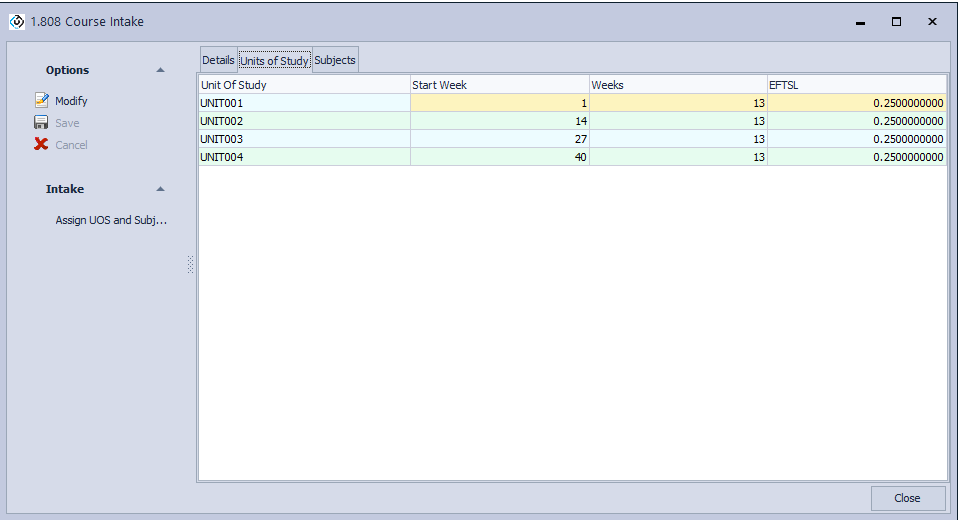
Task: Maximize the Course Intake window
Action: click(x=896, y=22)
